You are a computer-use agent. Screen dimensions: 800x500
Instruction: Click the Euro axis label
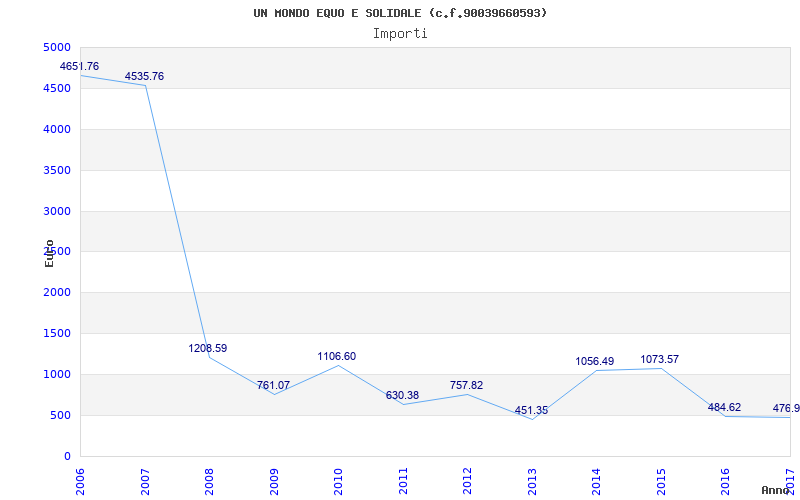click(x=49, y=253)
